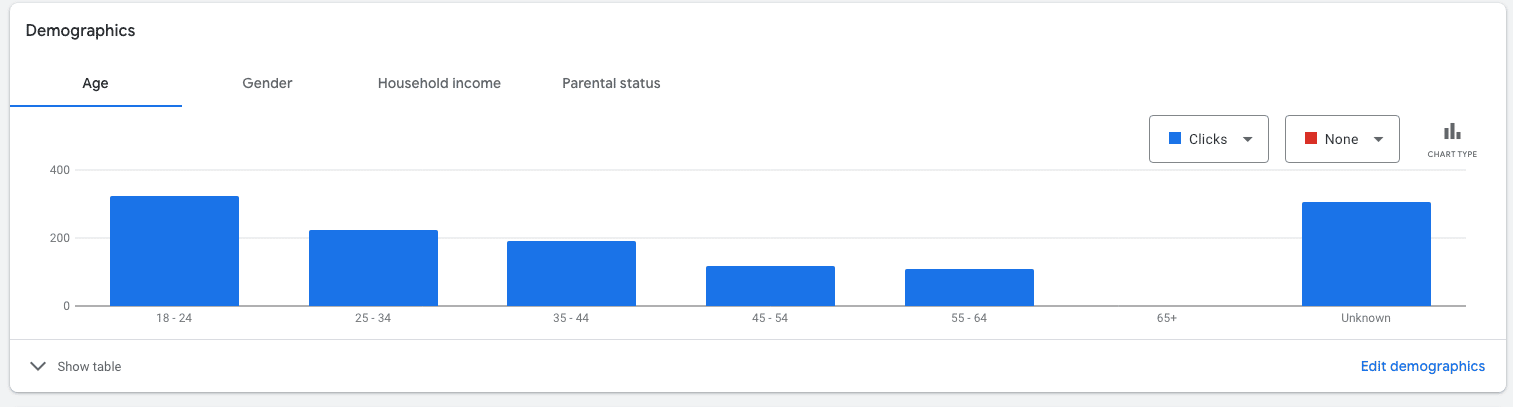Expand the Show table section
Viewport: 1513px width, 407px height.
coord(76,366)
